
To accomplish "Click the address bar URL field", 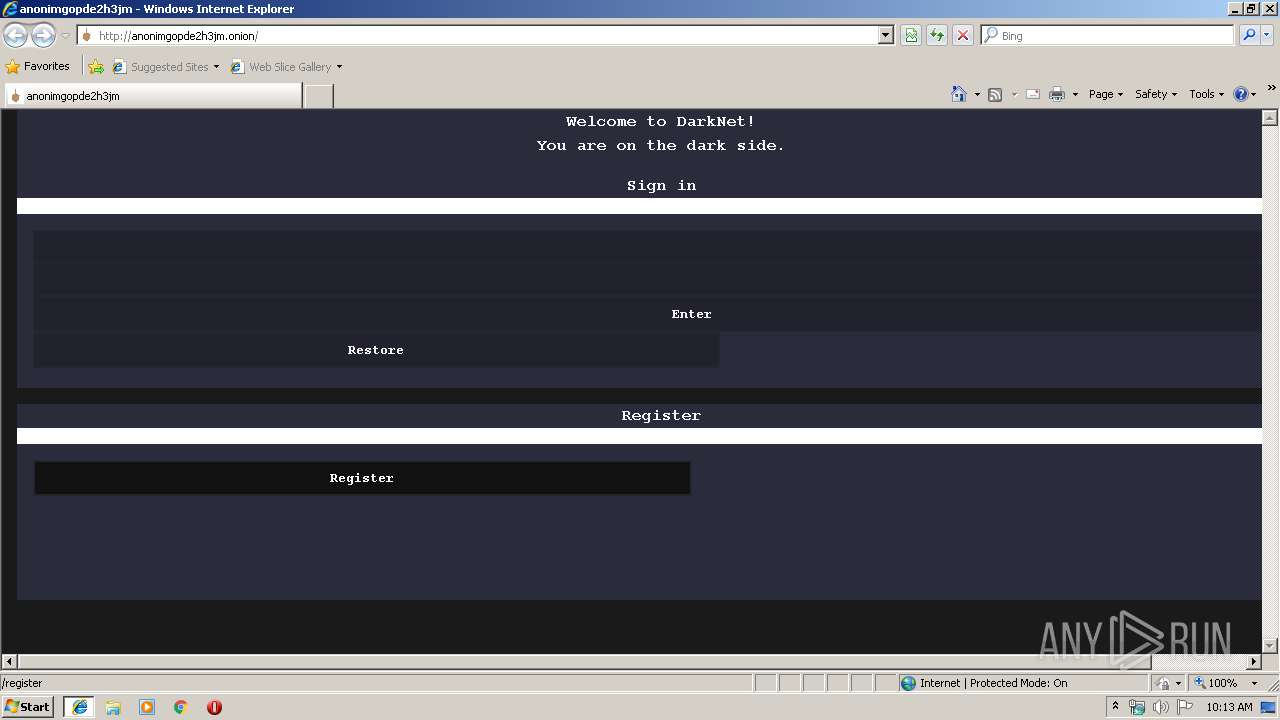I will click(x=477, y=36).
